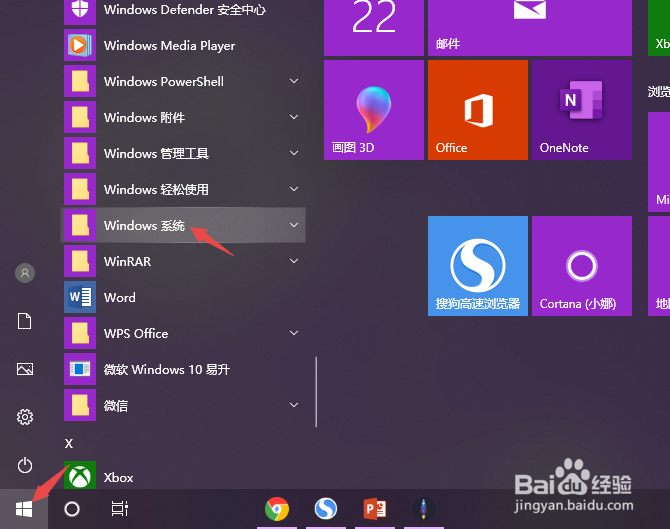This screenshot has width=670, height=529.
Task: Click the Power button icon
Action: 25,465
